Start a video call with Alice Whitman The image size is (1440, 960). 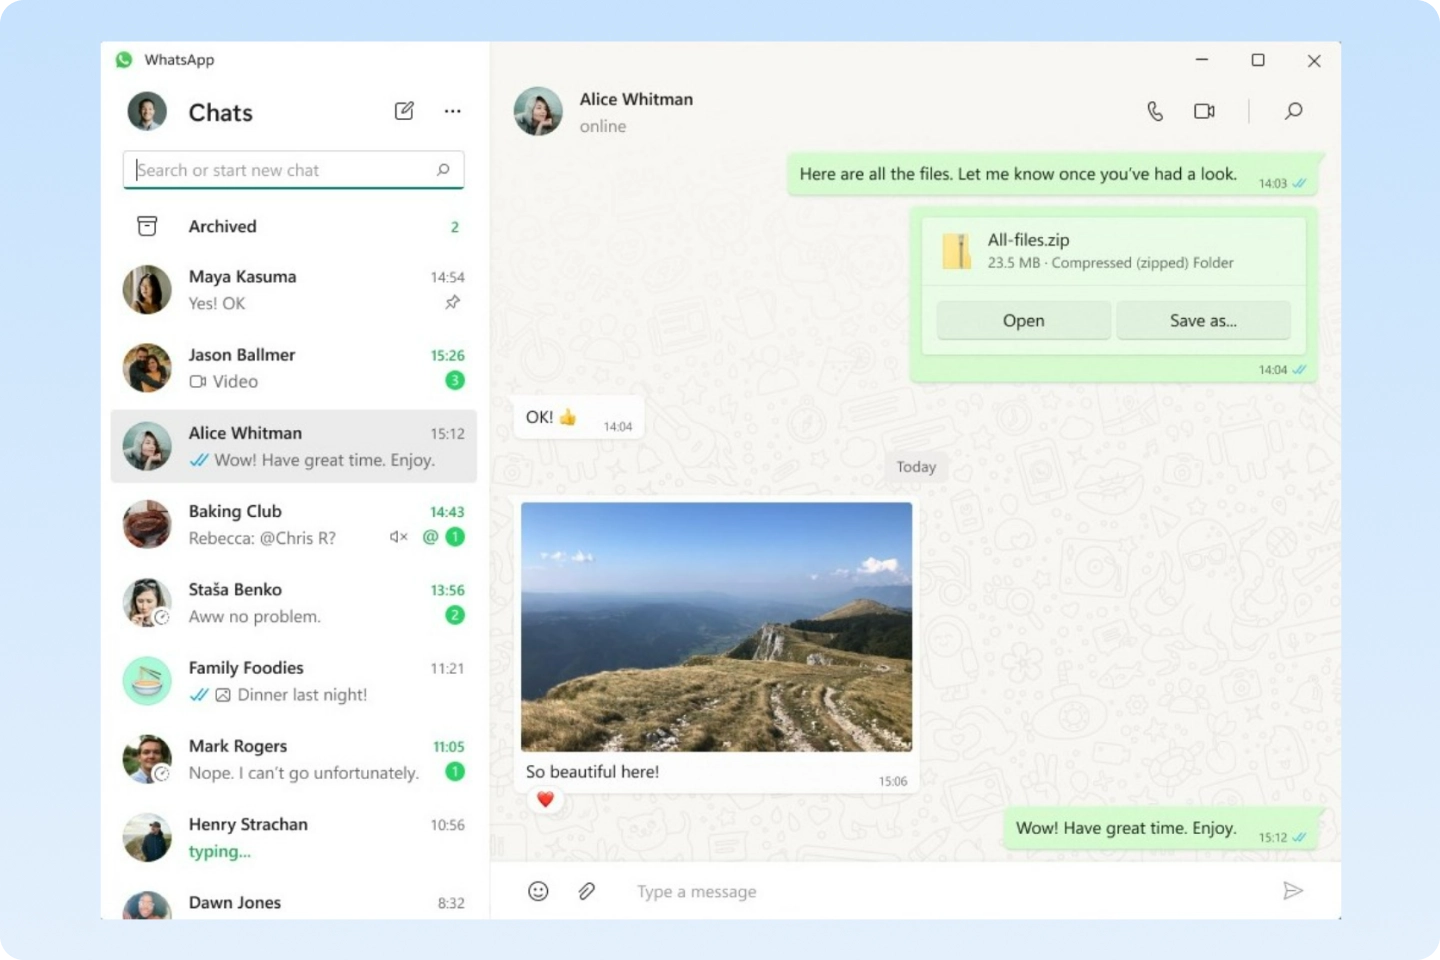(1204, 111)
